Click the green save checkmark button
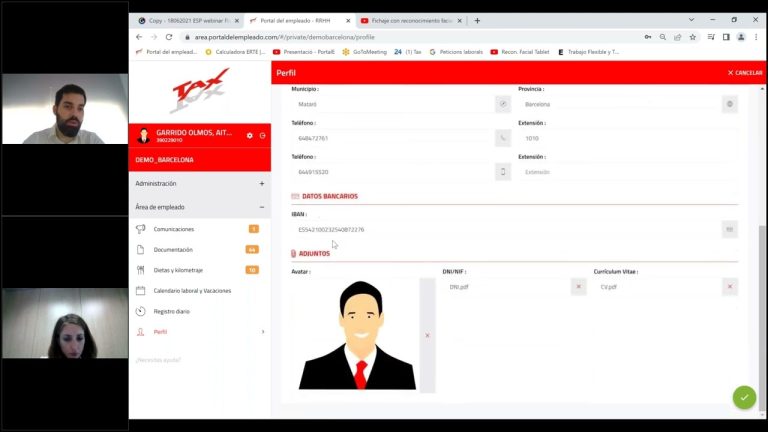 click(x=744, y=397)
